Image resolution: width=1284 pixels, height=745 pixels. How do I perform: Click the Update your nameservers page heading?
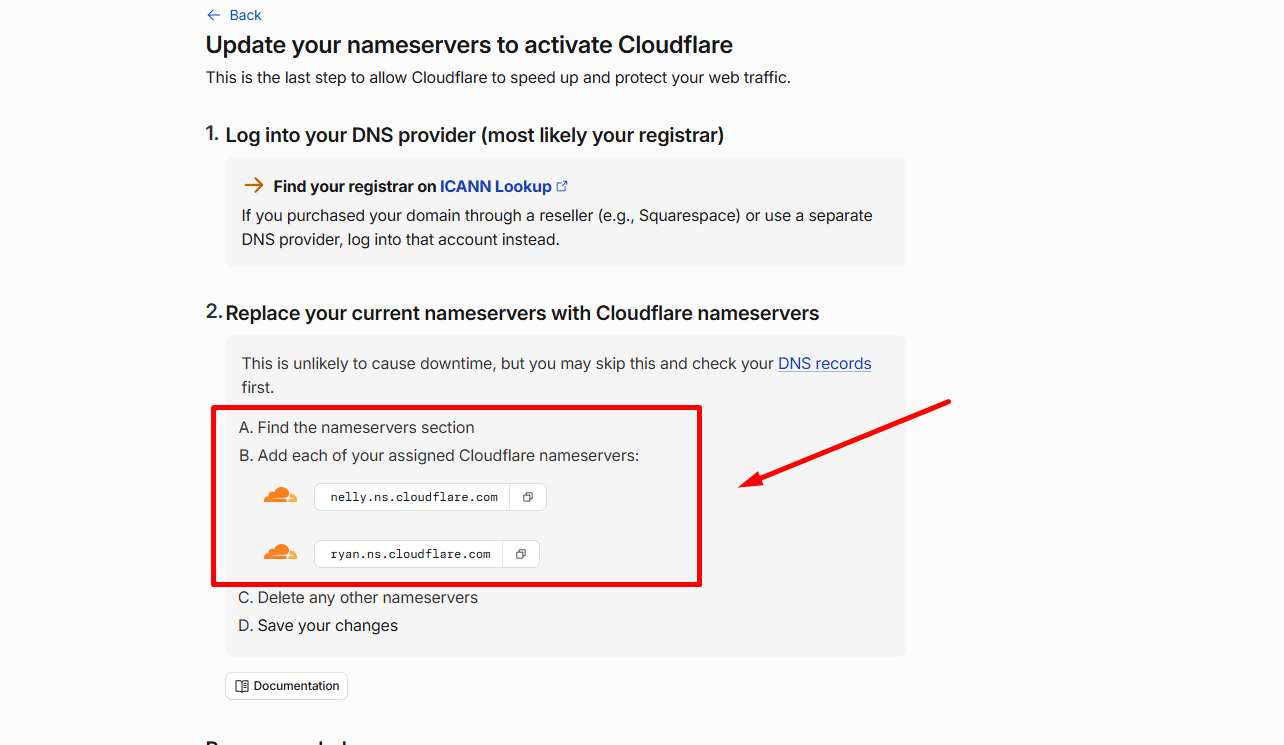click(x=469, y=45)
